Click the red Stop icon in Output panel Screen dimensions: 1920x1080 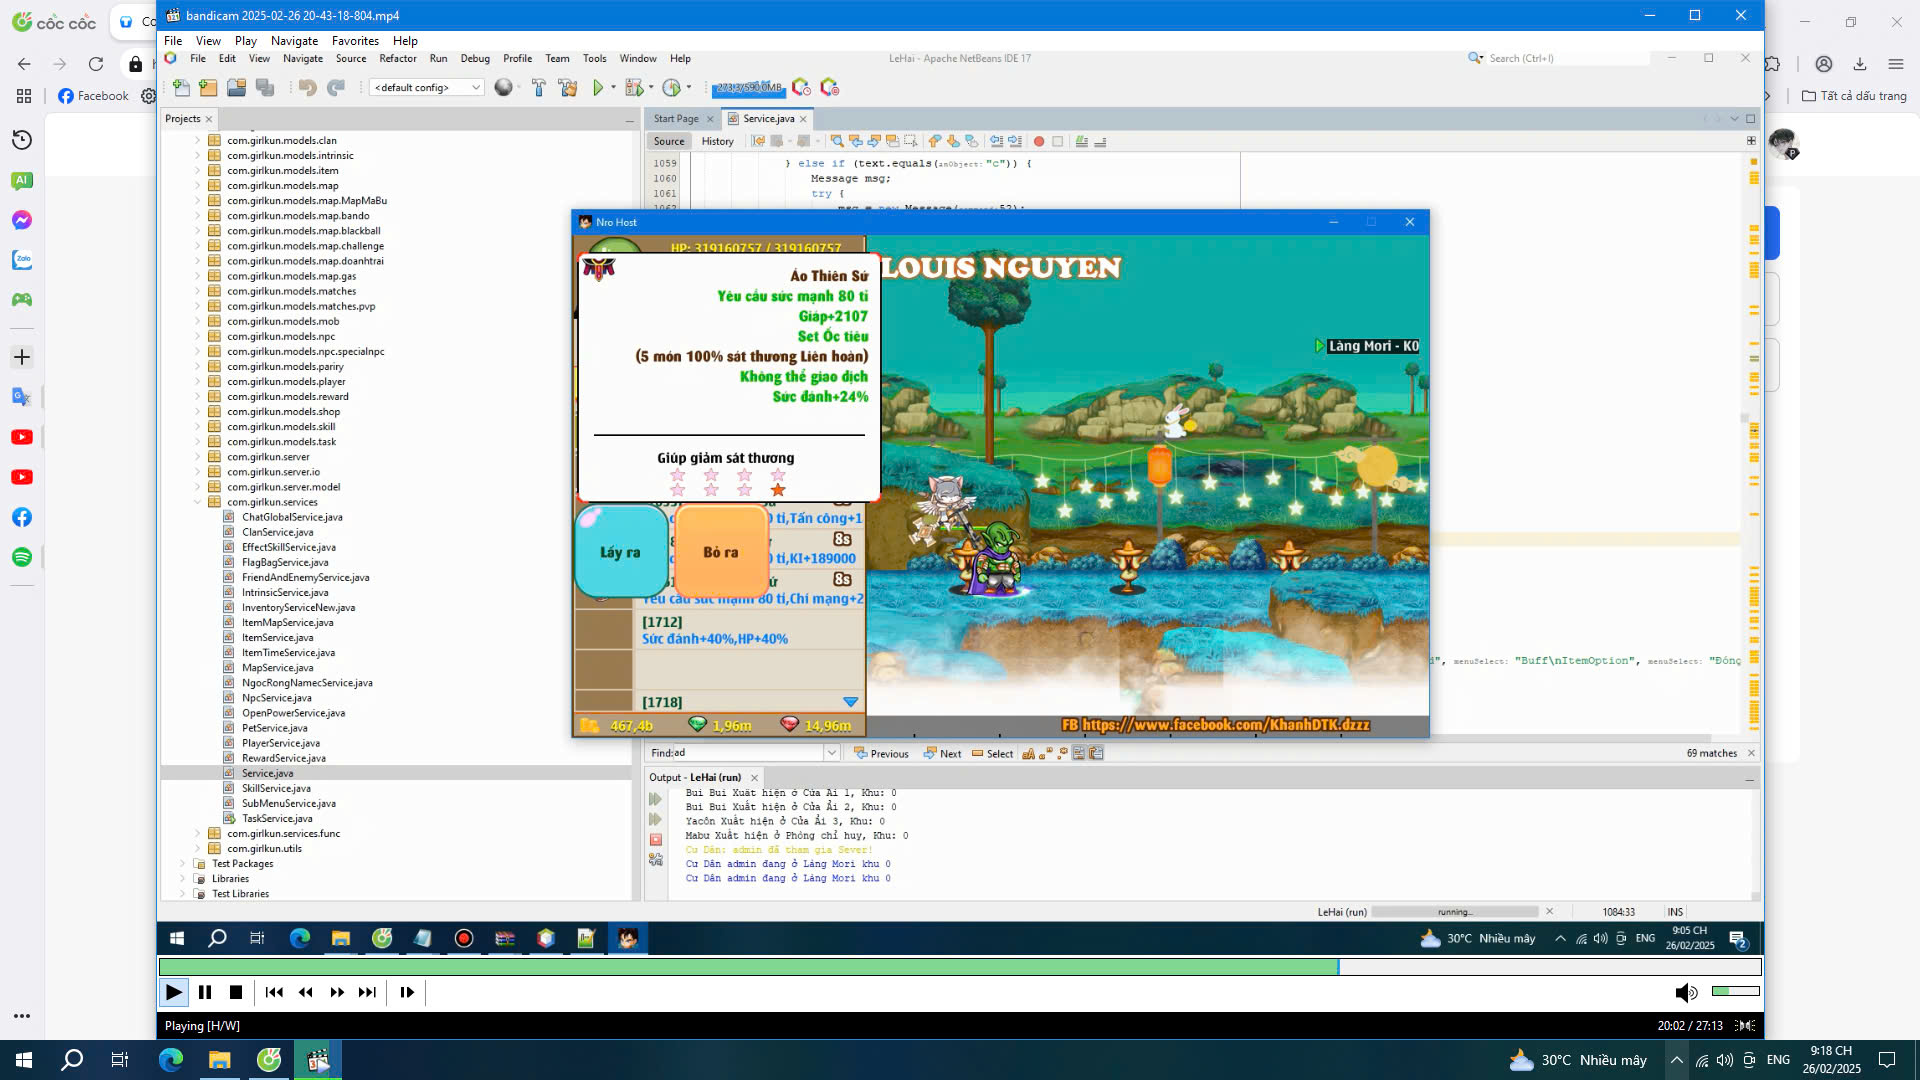pyautogui.click(x=656, y=840)
